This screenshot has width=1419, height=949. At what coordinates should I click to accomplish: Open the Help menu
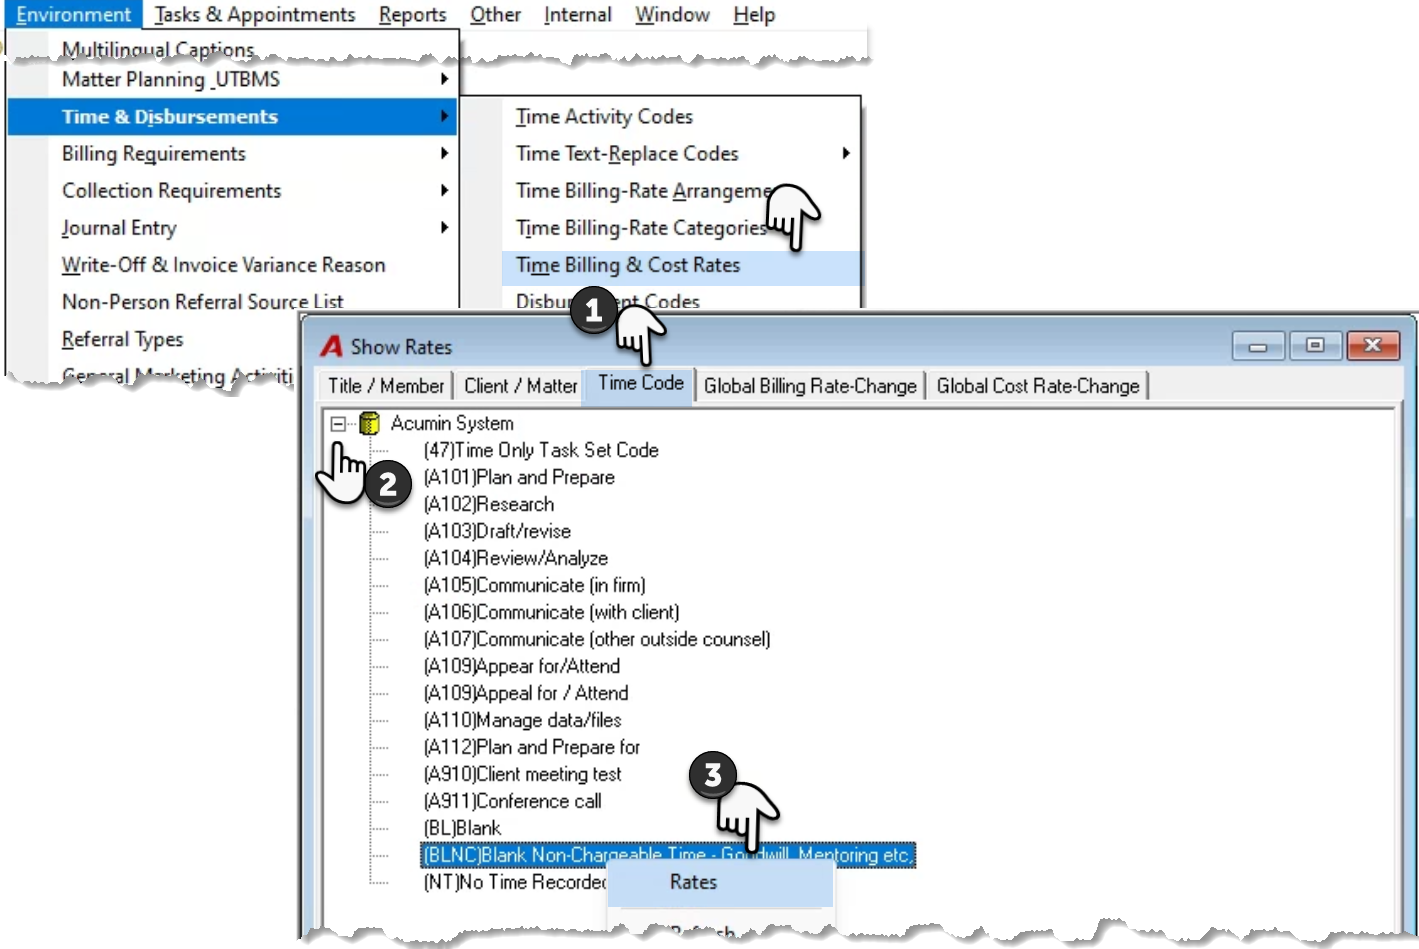coord(753,15)
